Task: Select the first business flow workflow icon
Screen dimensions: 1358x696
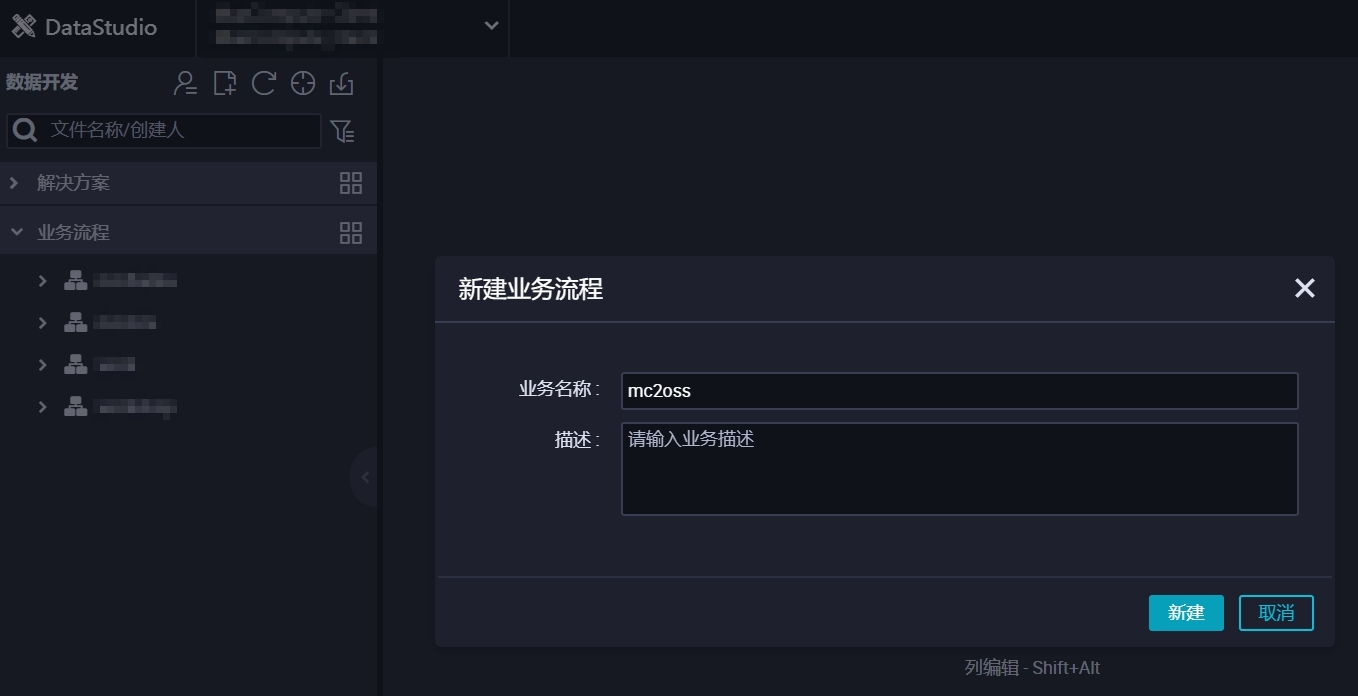Action: 76,281
